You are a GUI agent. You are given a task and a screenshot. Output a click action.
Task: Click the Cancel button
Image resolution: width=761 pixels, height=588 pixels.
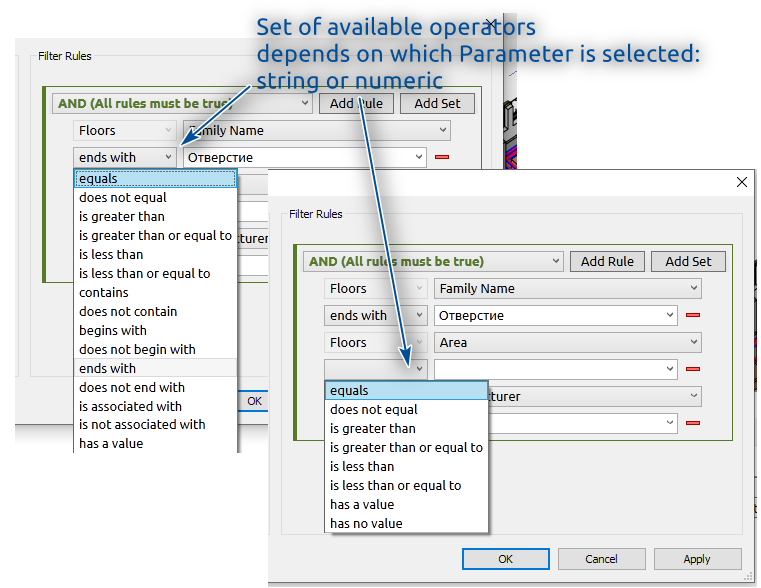point(601,559)
